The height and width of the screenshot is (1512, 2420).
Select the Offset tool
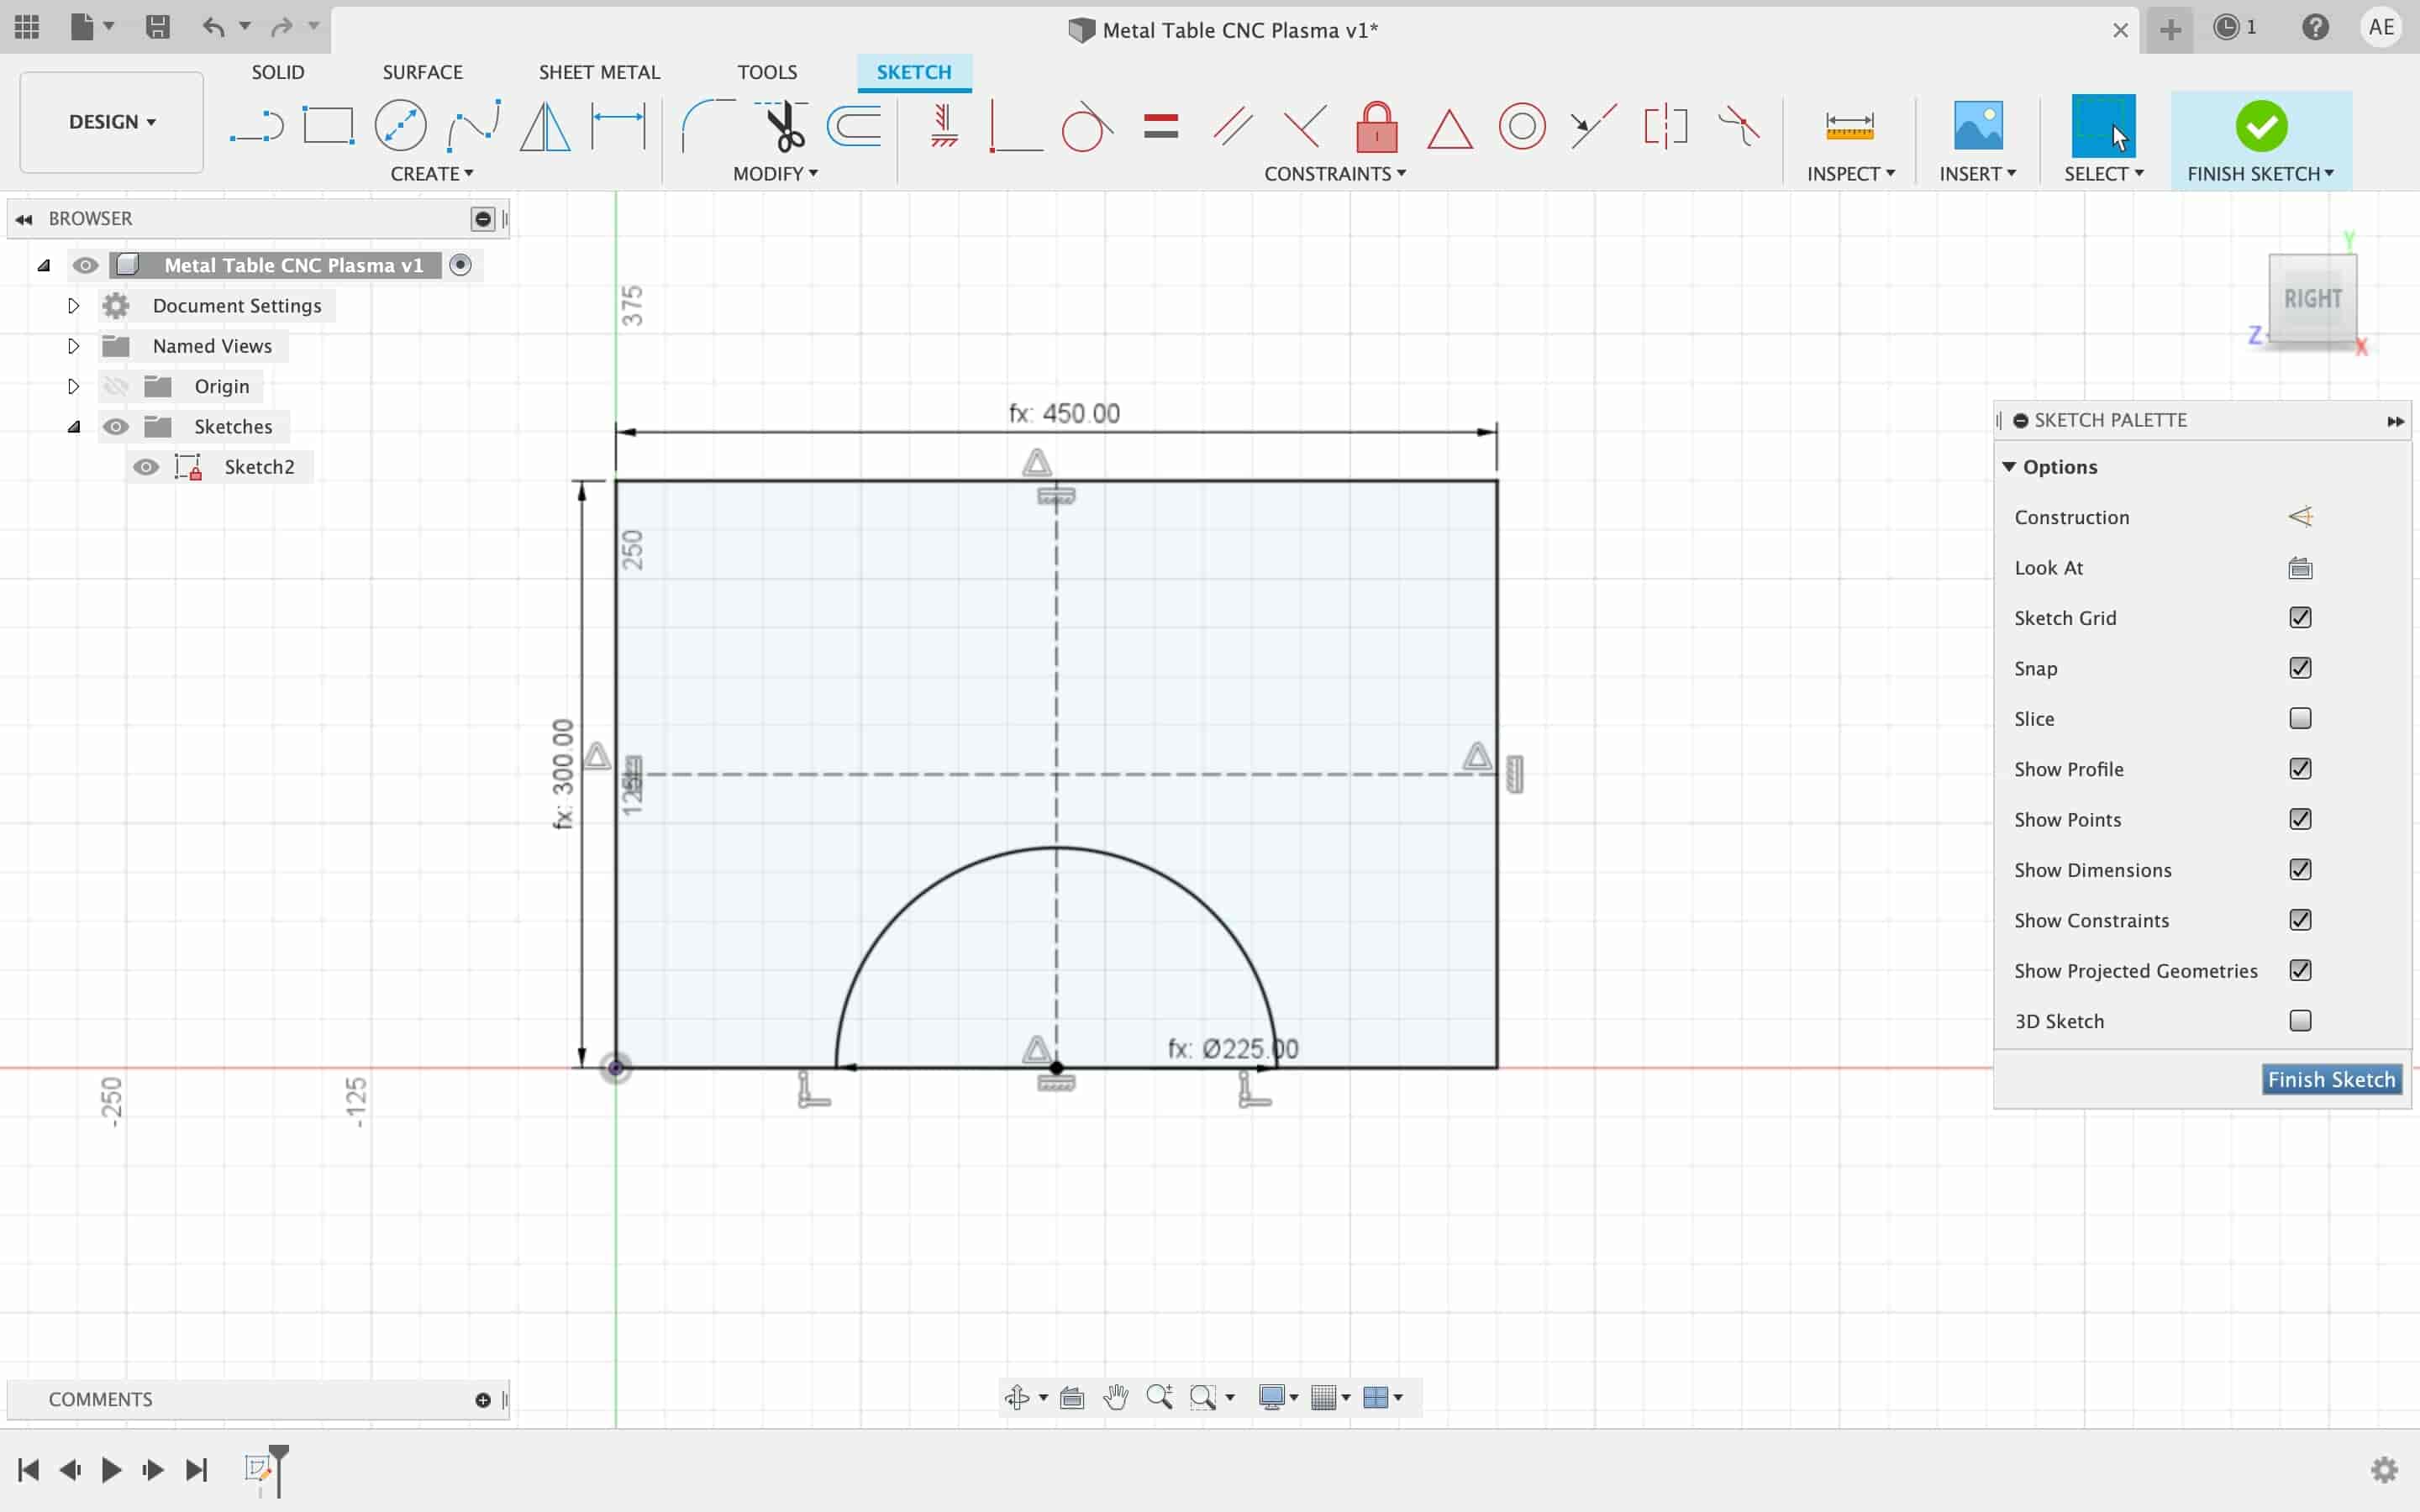point(855,127)
